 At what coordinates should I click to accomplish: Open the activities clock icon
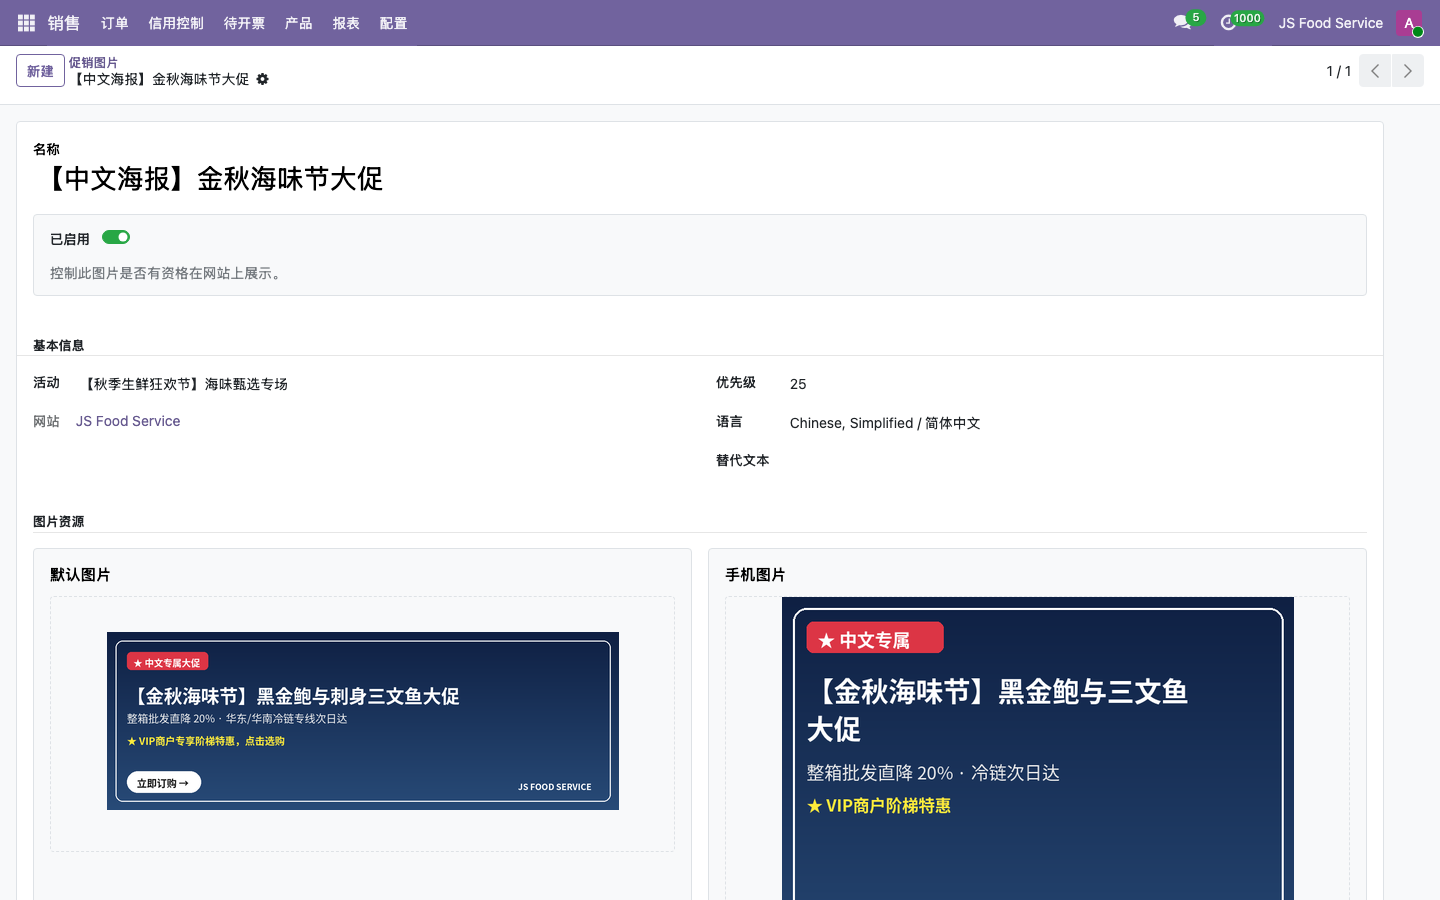tap(1229, 22)
